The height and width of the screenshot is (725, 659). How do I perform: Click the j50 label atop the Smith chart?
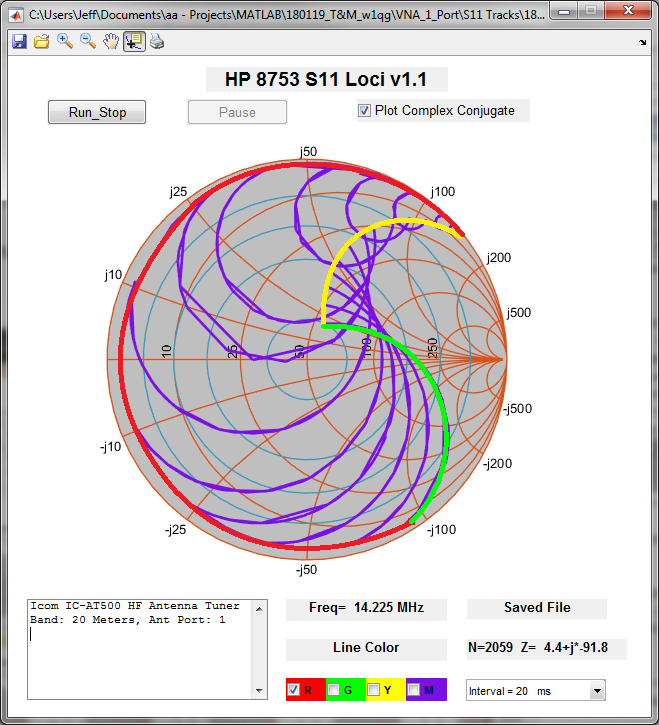click(308, 152)
